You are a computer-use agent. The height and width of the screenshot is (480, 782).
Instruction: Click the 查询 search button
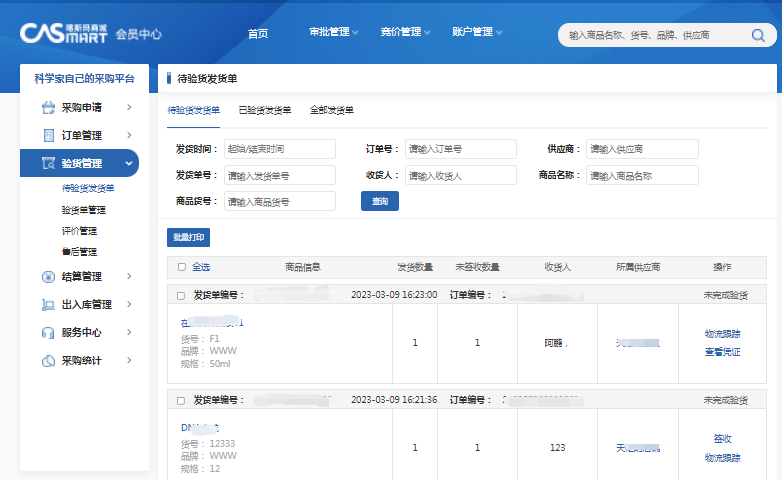click(379, 201)
